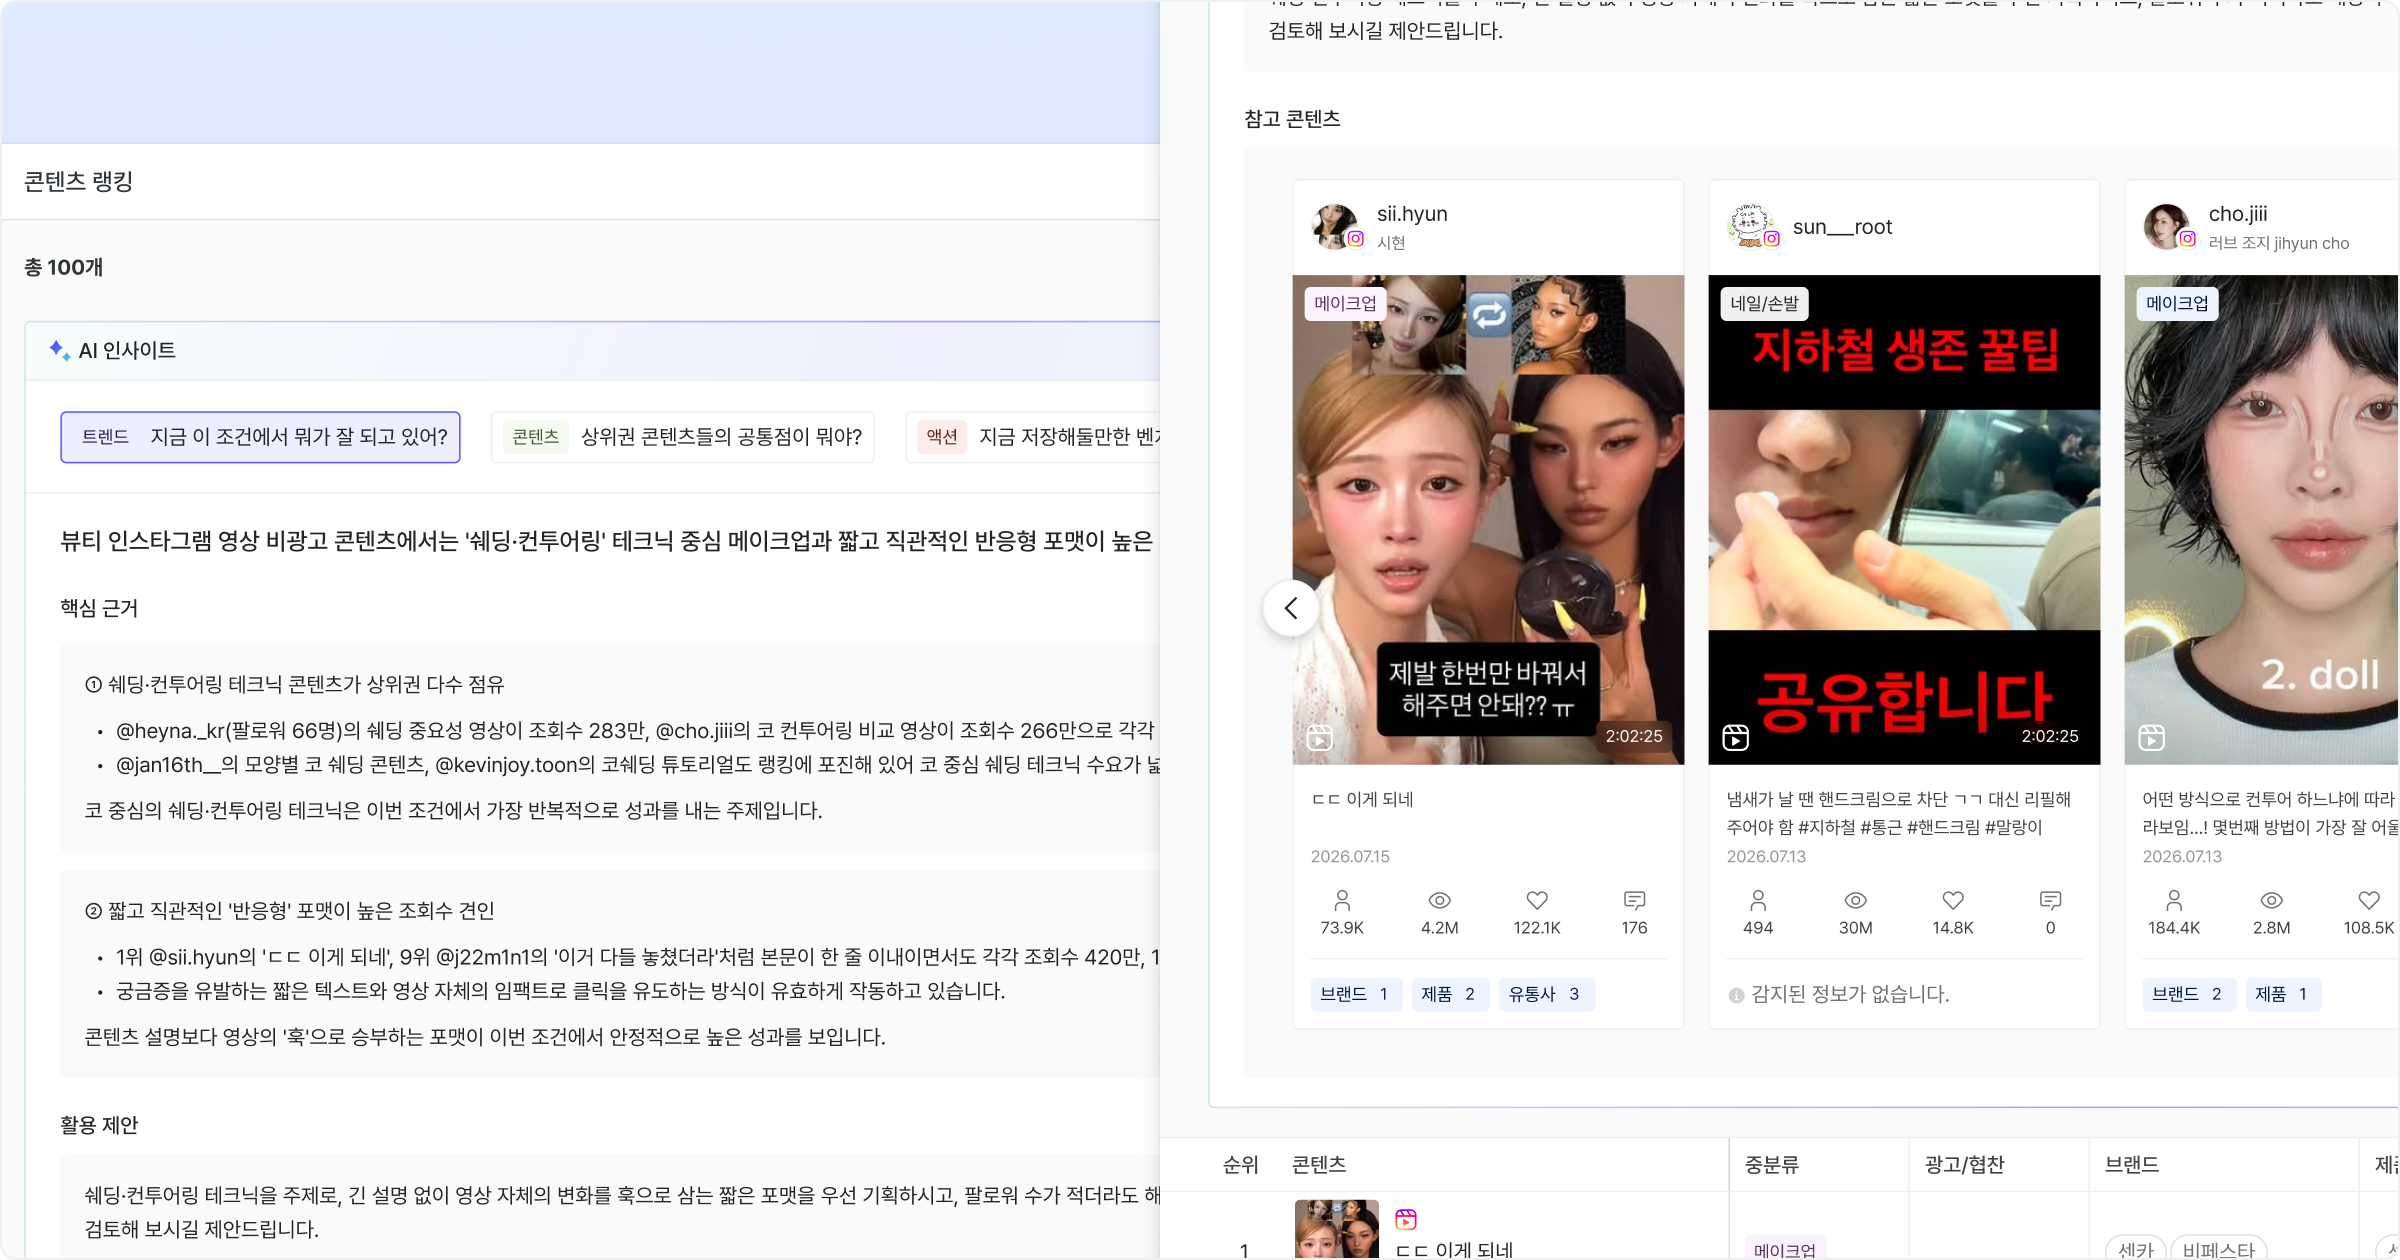This screenshot has height=1260, width=2400.
Task: Click the comments icon on sii.hyun card
Action: point(1635,900)
